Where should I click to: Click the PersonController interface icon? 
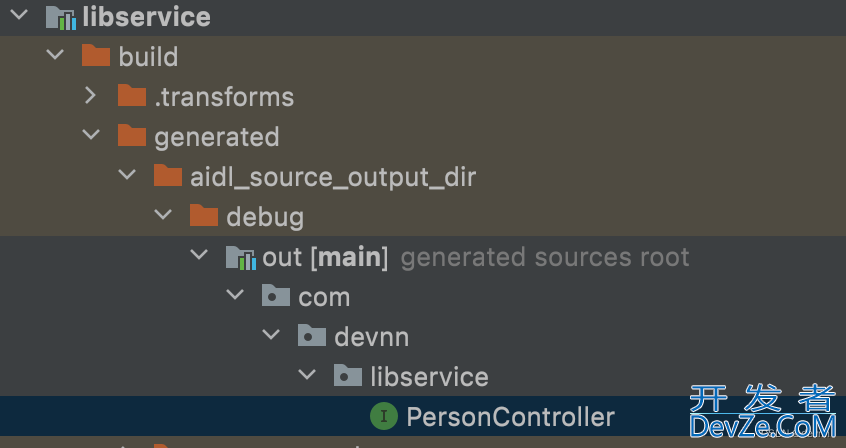(384, 416)
